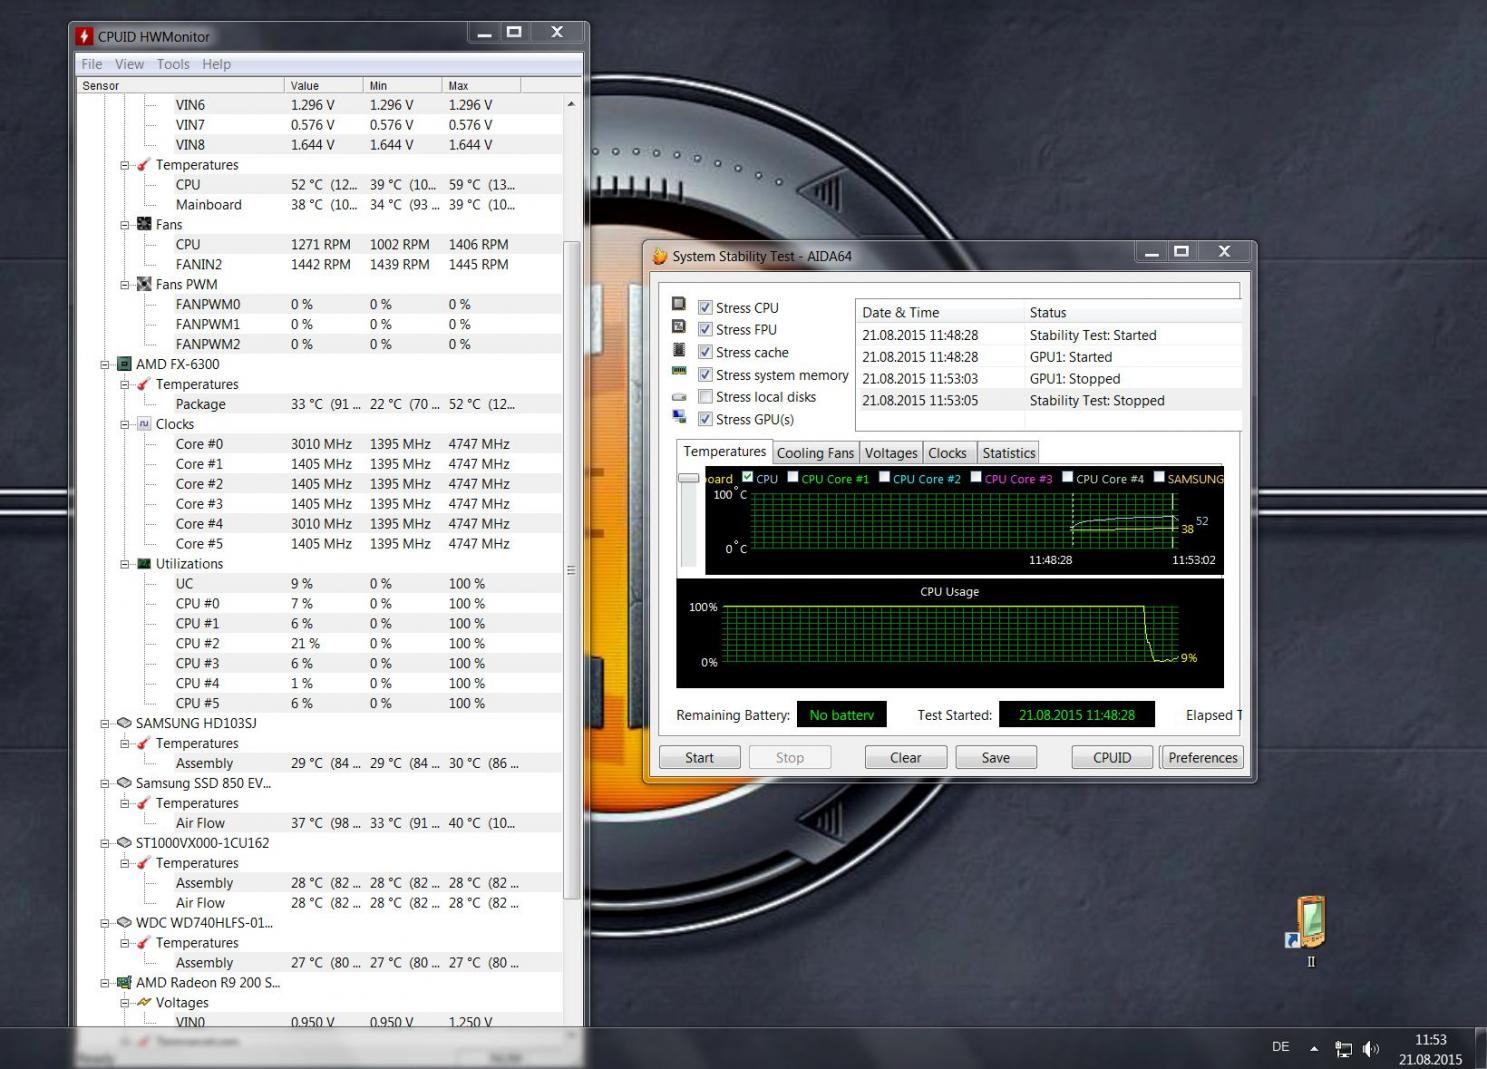
Task: Click the AMD Radeon R9 200 card icon
Action: (124, 982)
